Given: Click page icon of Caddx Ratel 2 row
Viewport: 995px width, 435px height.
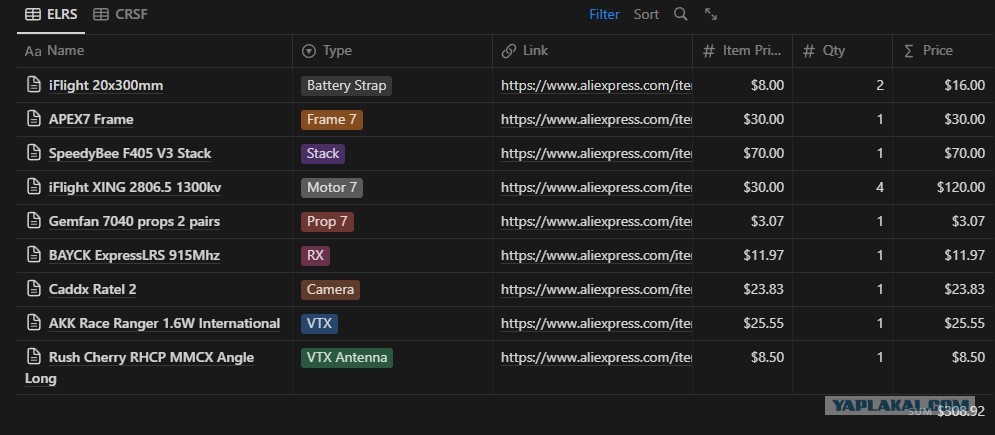Looking at the screenshot, I should click(34, 289).
